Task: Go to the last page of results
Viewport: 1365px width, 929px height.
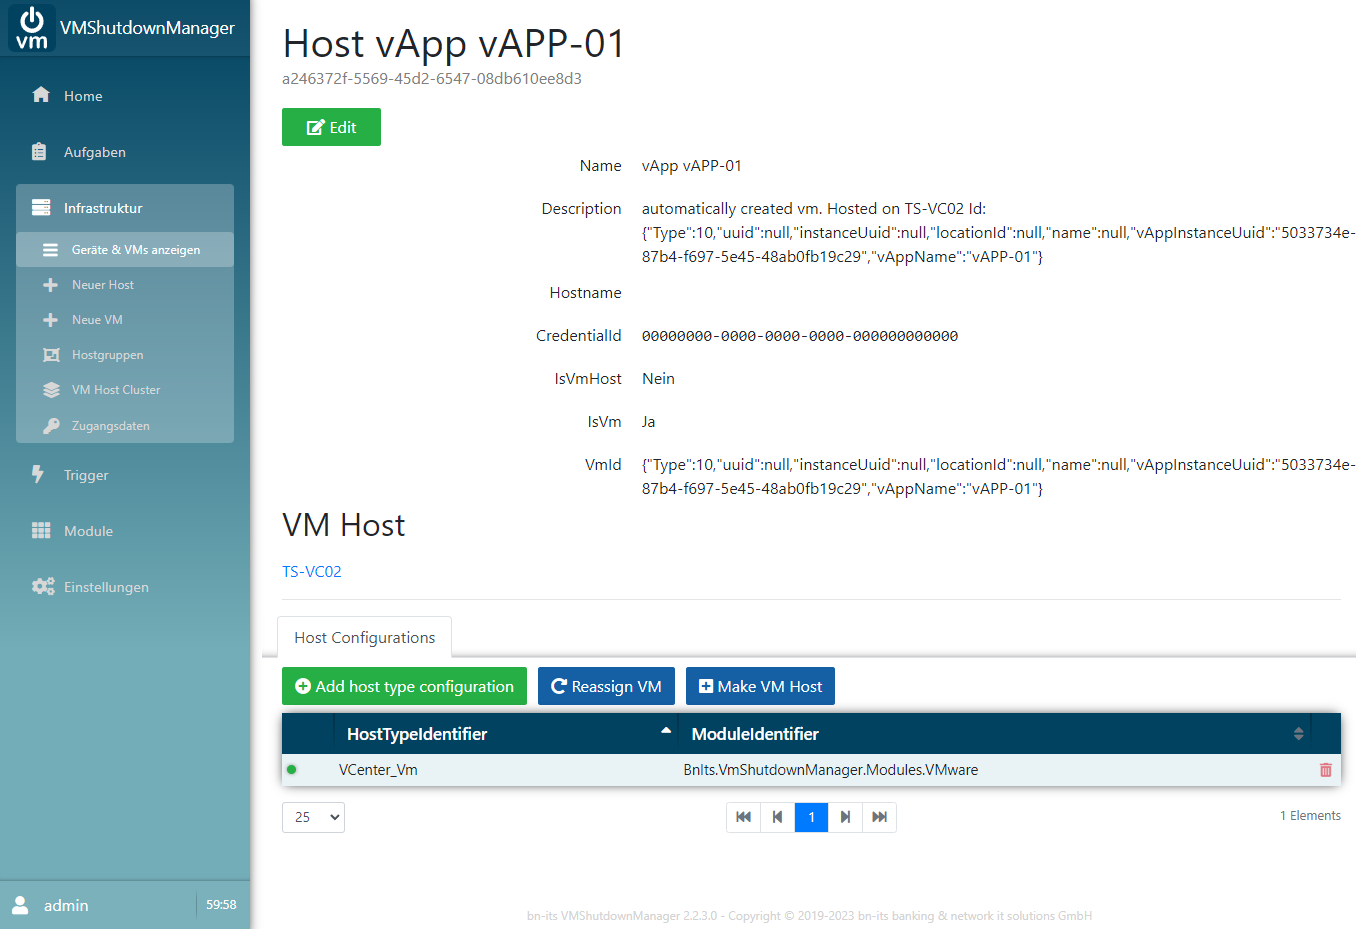Action: click(879, 817)
